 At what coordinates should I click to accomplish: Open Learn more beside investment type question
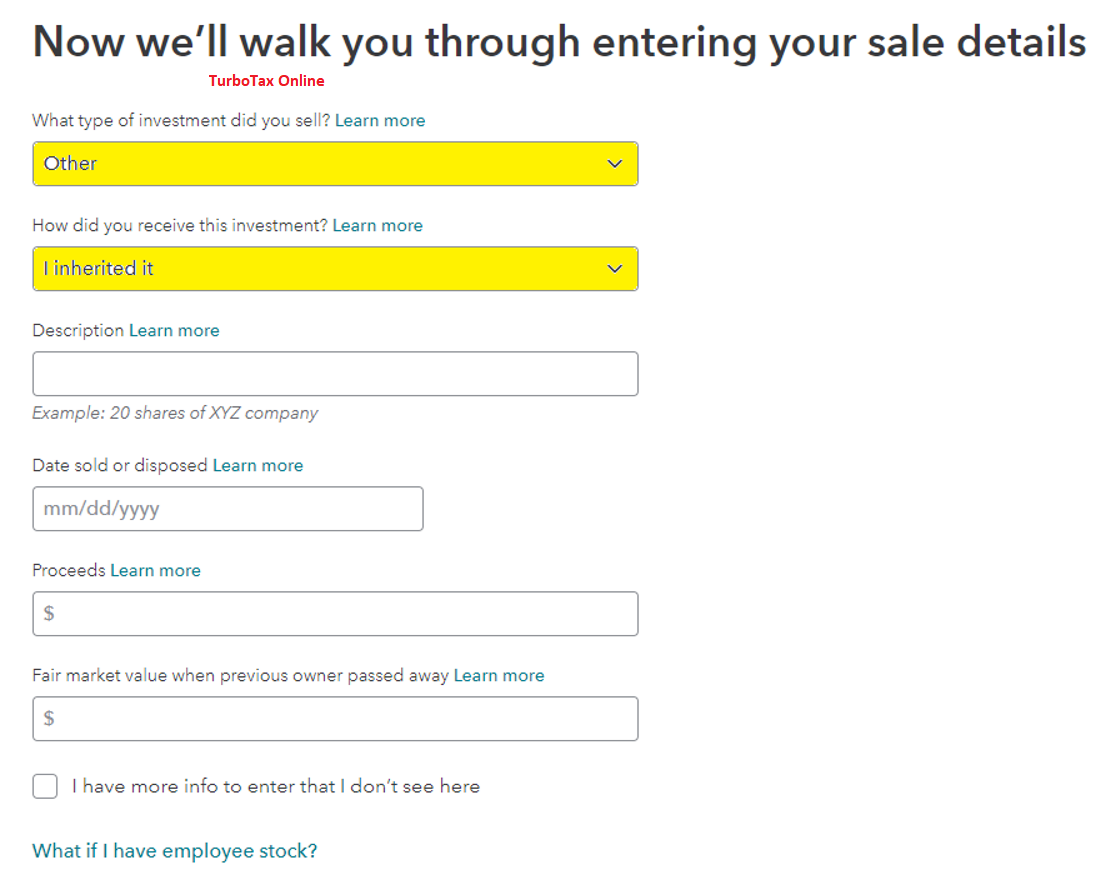[x=380, y=120]
